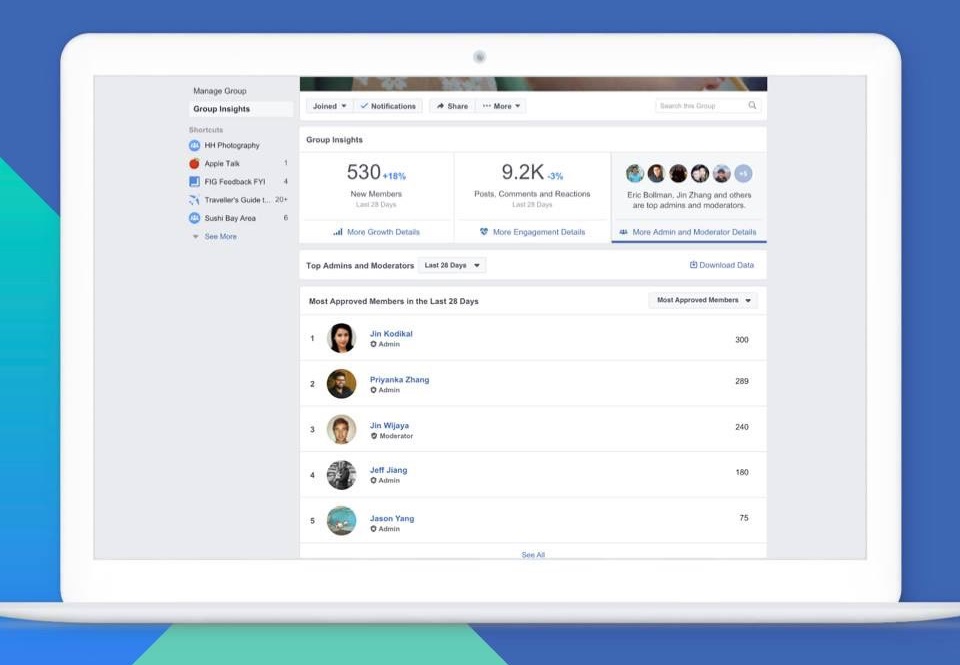Toggle the Notifications setting with checkmark
The width and height of the screenshot is (960, 665).
click(388, 105)
